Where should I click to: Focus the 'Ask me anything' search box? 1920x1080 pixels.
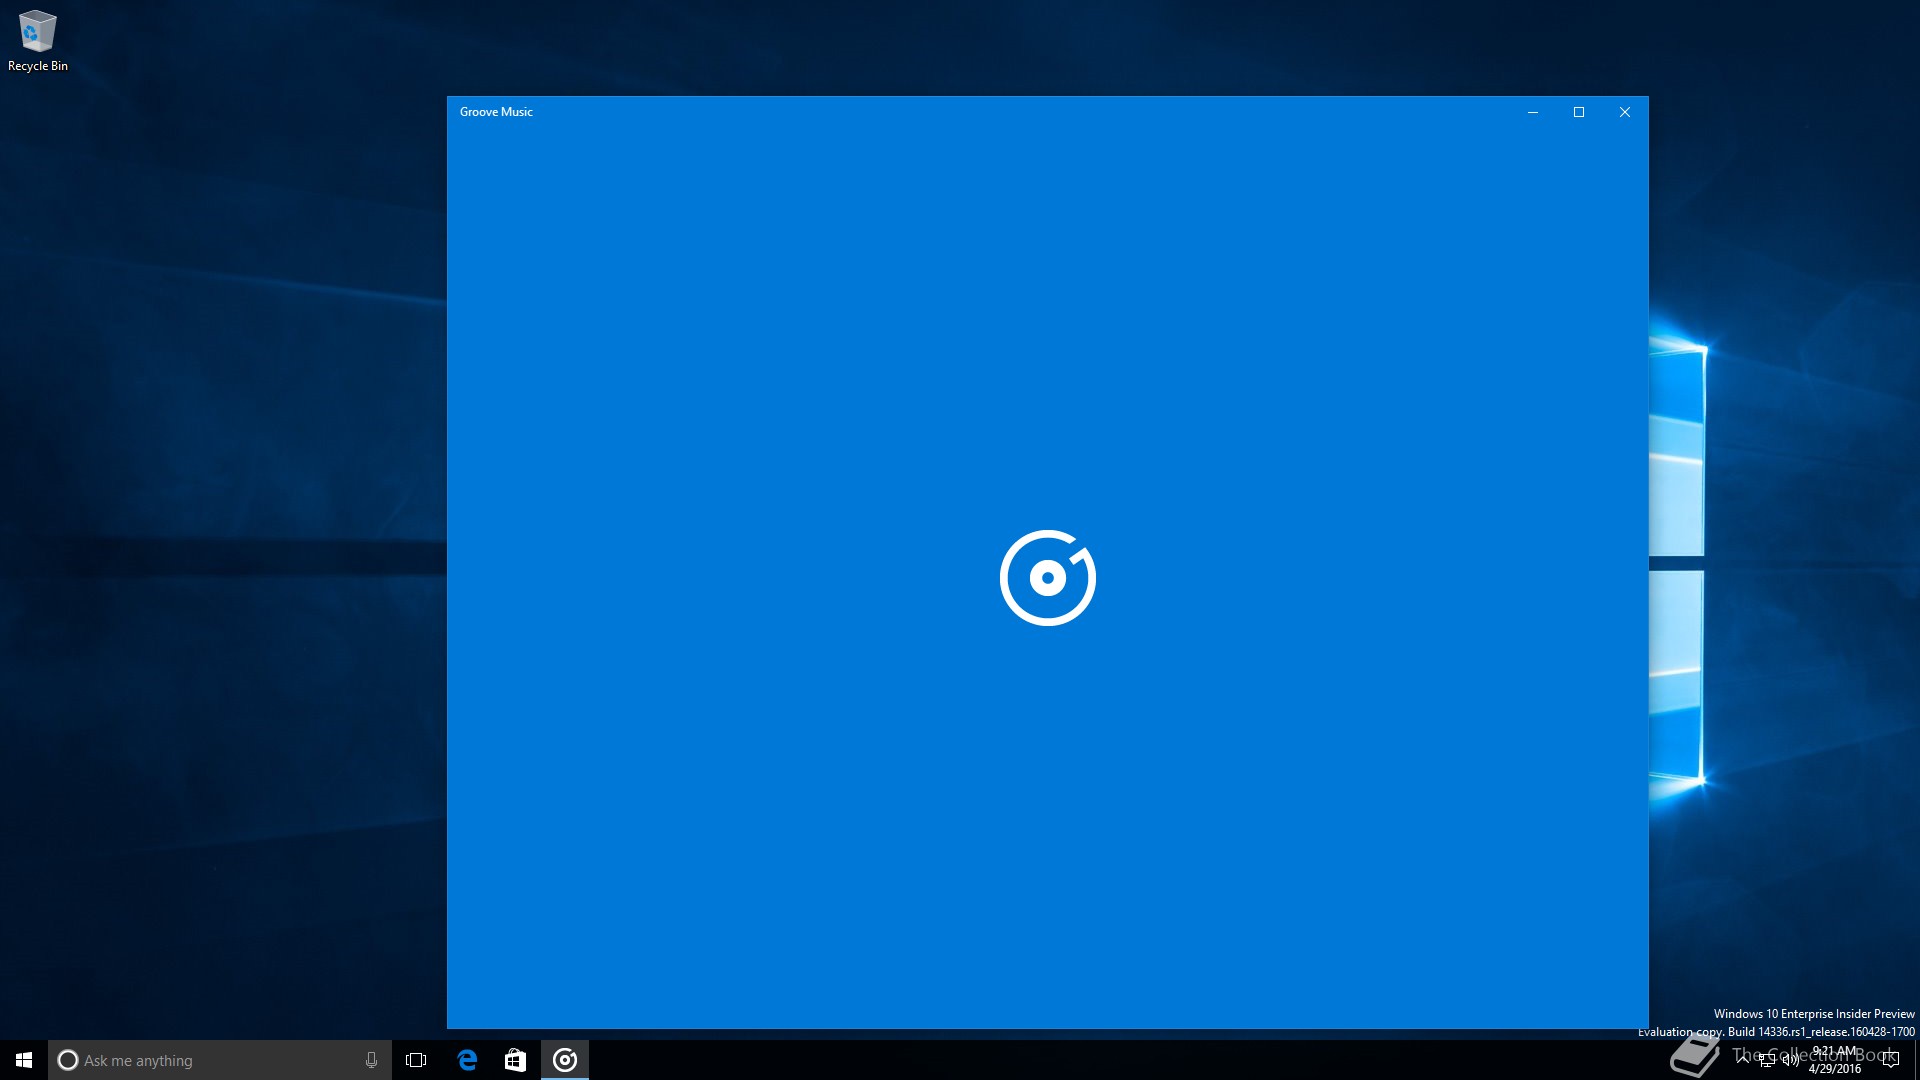point(220,1060)
